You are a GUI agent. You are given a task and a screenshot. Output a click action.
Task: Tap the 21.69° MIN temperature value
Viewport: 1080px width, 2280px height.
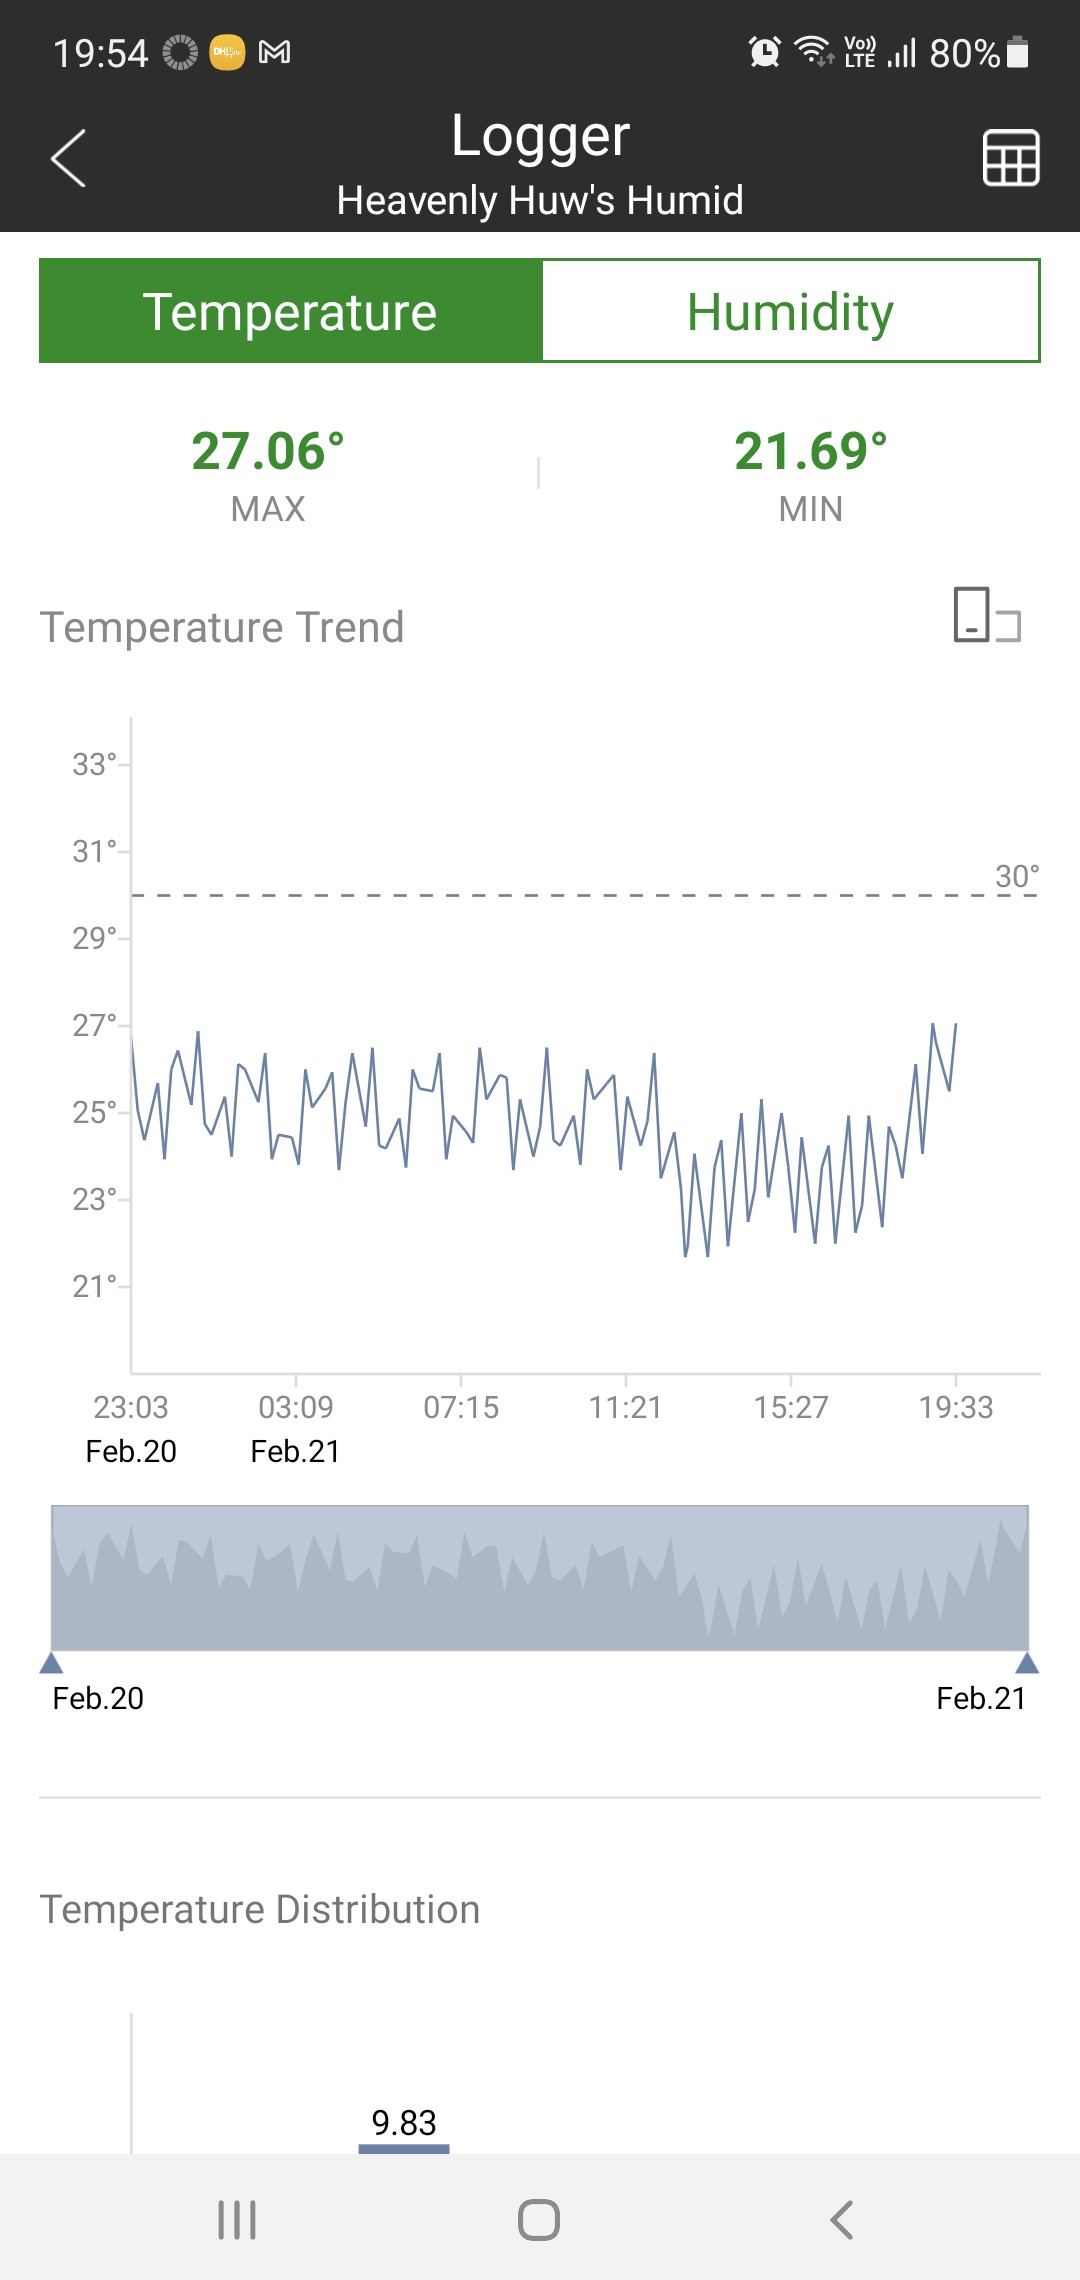pyautogui.click(x=810, y=451)
